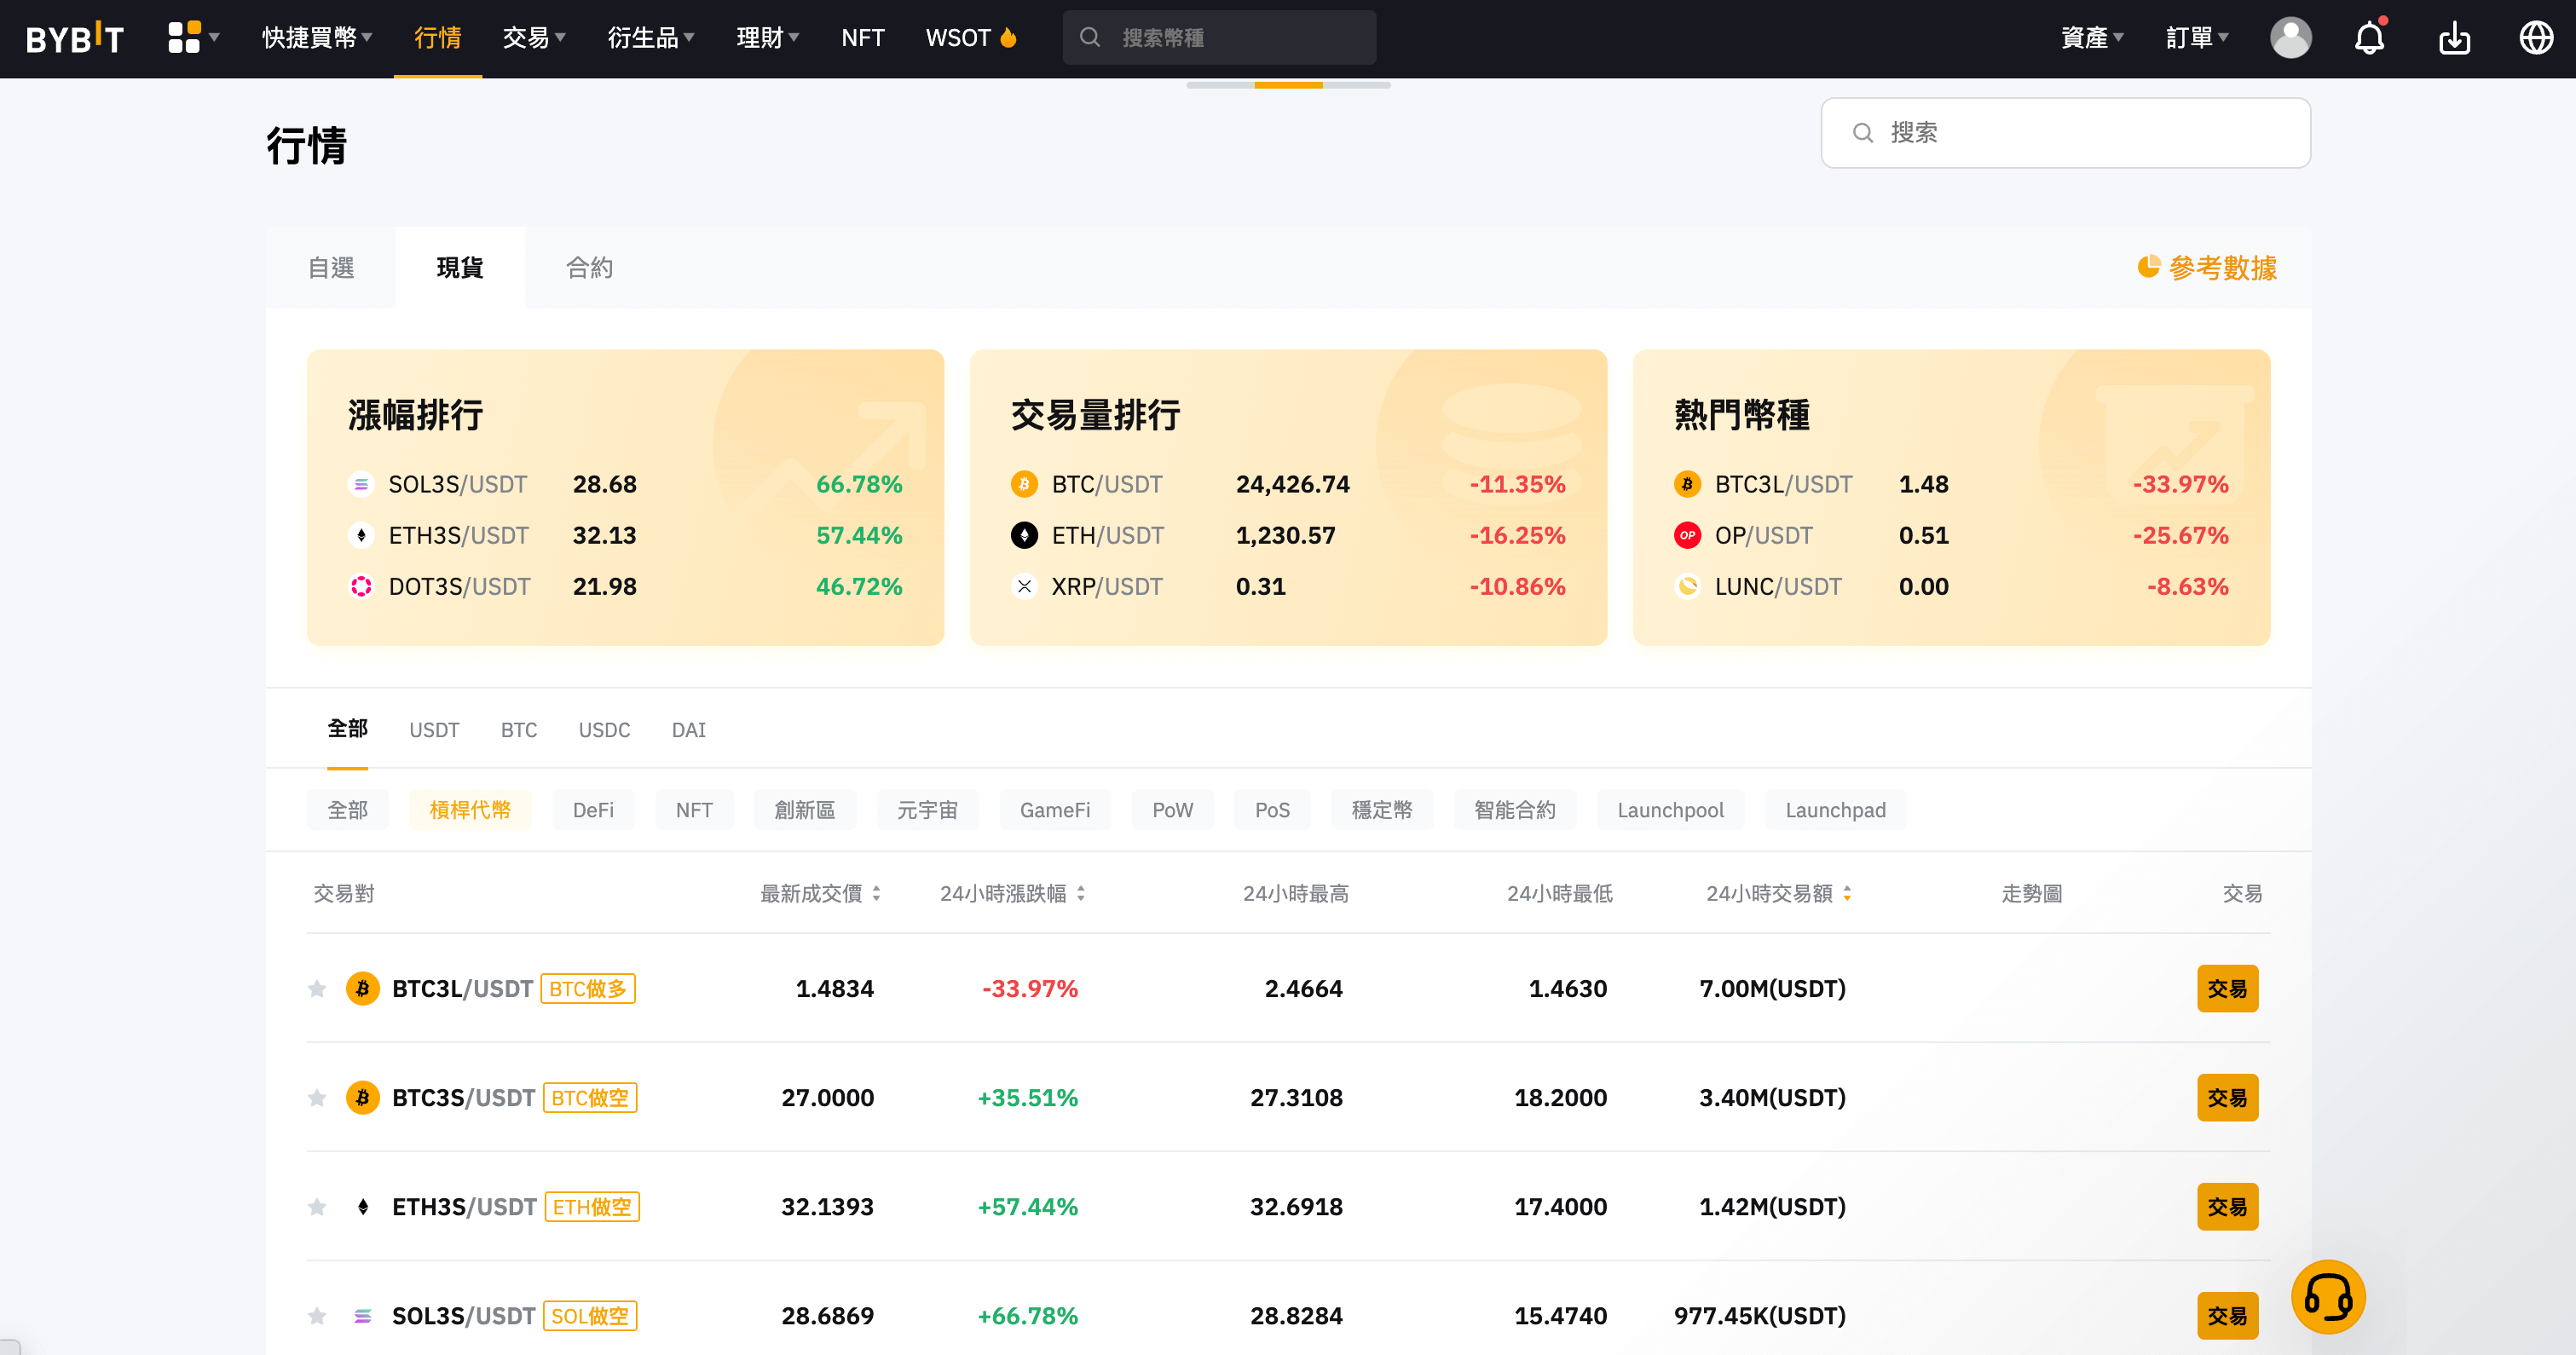The height and width of the screenshot is (1355, 2576).
Task: Switch to the 合約 tab
Action: click(x=589, y=267)
